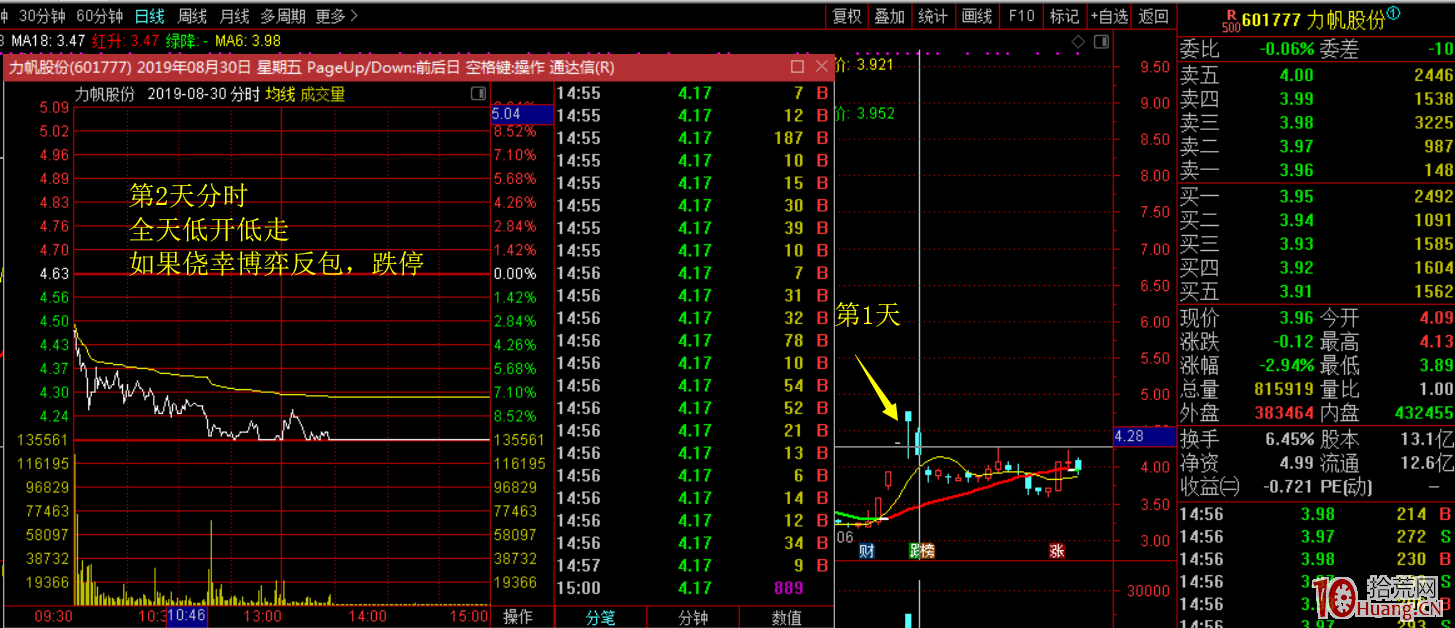Activate the 画线 drawing tool
The width and height of the screenshot is (1455, 628).
point(977,16)
